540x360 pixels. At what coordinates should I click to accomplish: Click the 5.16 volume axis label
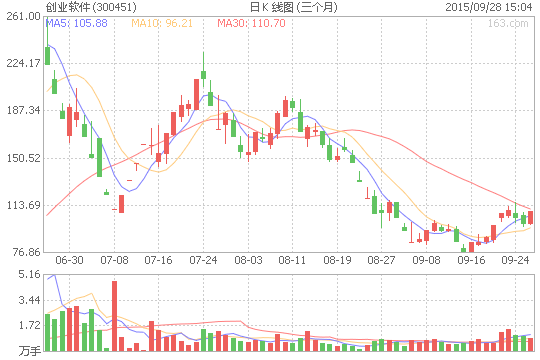(x=29, y=275)
